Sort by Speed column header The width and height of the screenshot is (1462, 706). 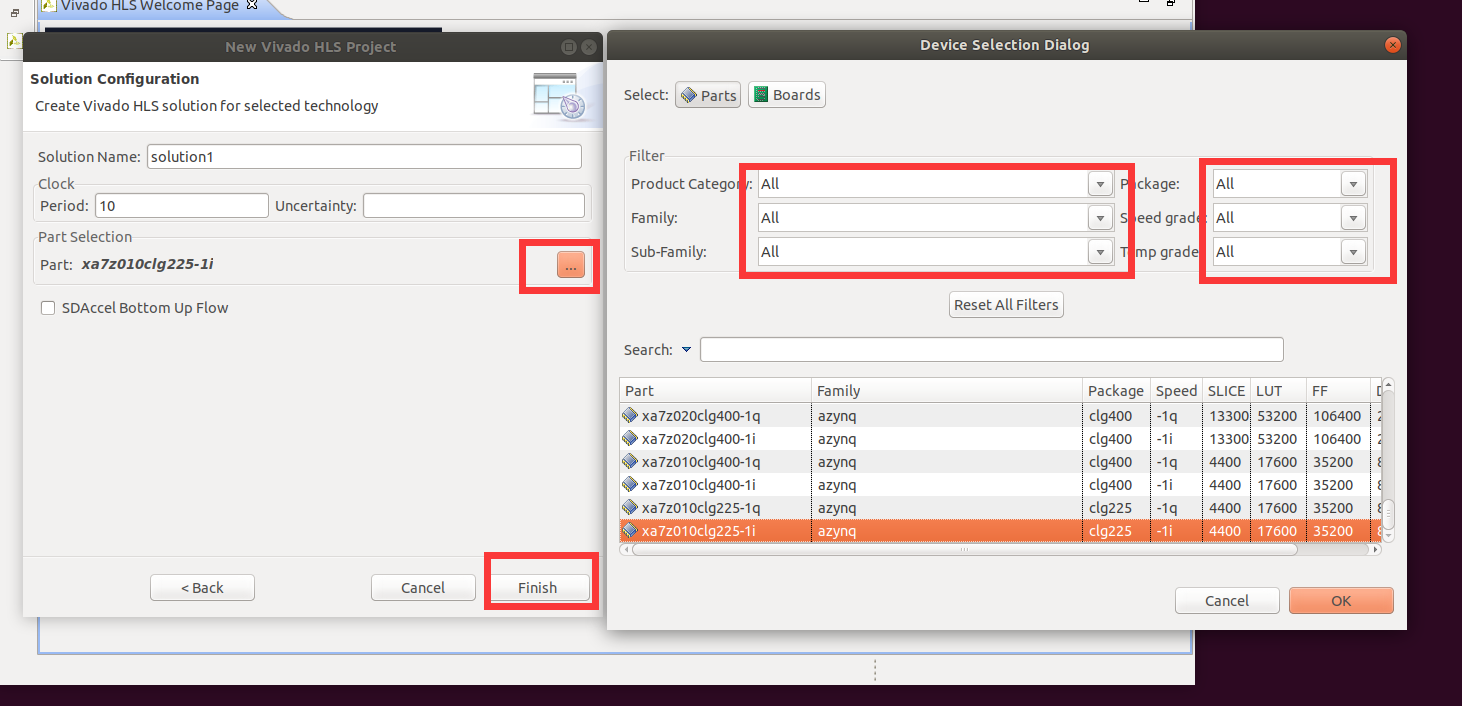click(1176, 391)
